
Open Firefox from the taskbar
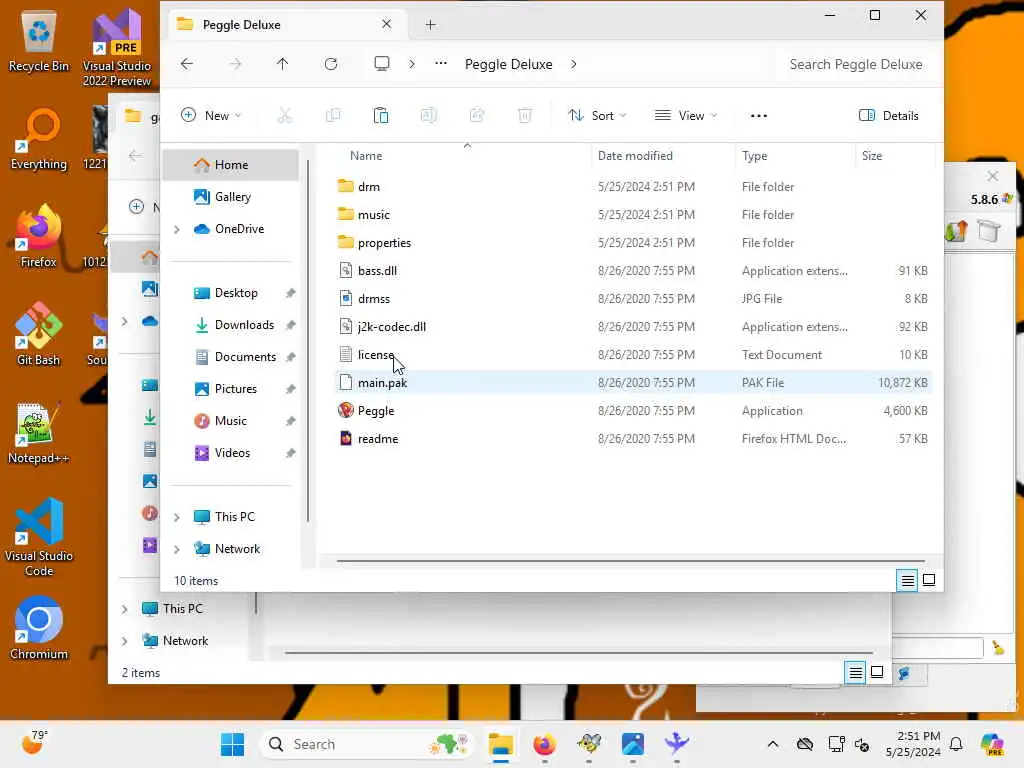point(545,744)
